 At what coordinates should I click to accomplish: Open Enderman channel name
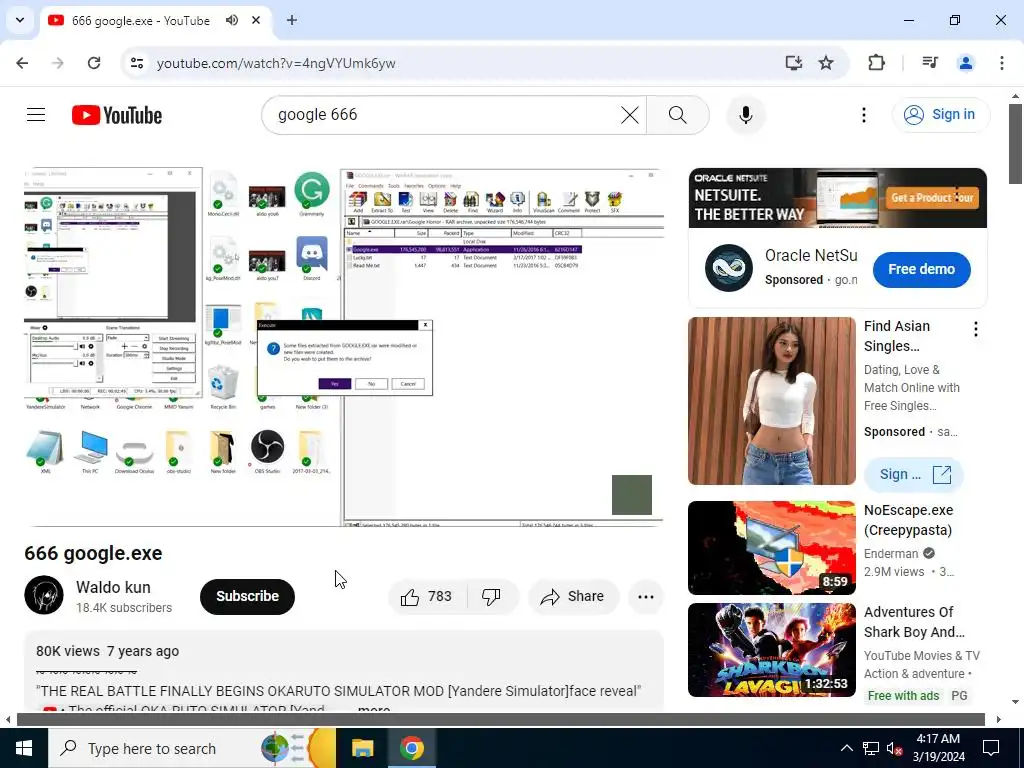[x=891, y=553]
